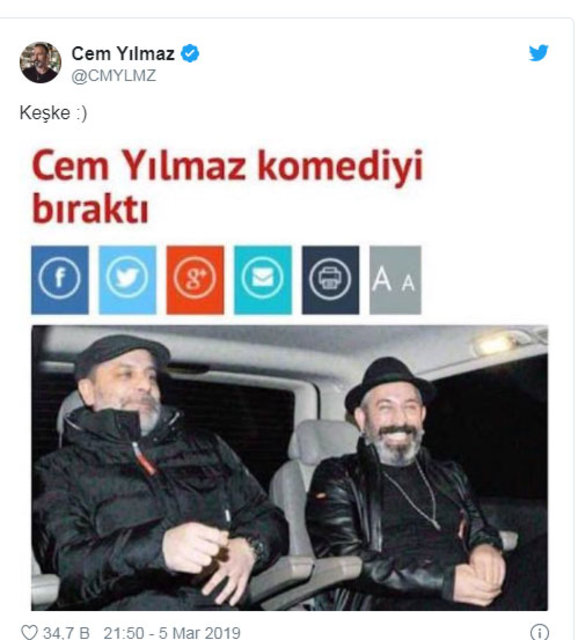Send the article with the email icon
The image size is (578, 640).
[263, 280]
